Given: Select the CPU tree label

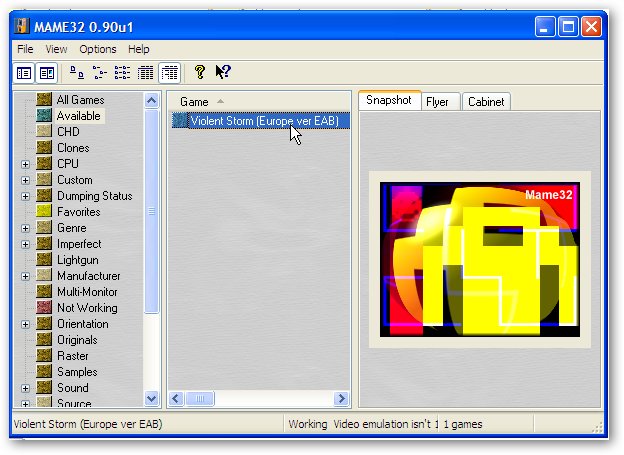Looking at the screenshot, I should 68,164.
